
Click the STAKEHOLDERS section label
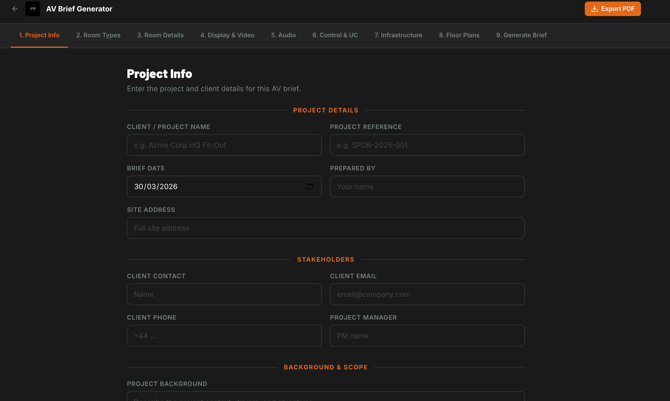[326, 259]
